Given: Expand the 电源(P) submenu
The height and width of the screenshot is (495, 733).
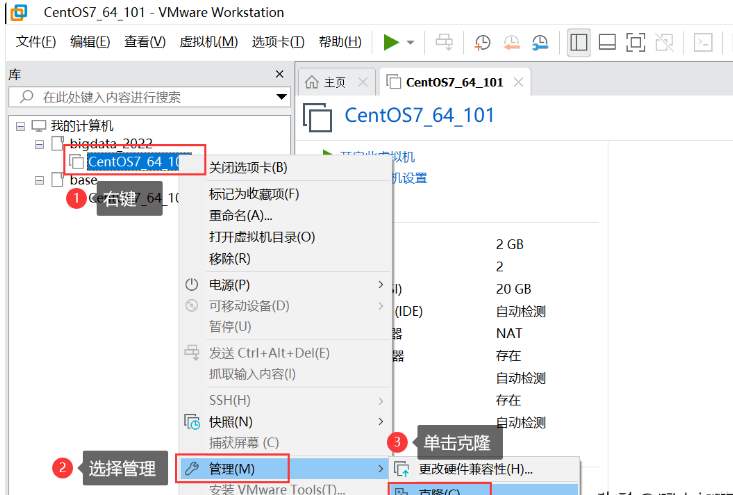Looking at the screenshot, I should (287, 285).
